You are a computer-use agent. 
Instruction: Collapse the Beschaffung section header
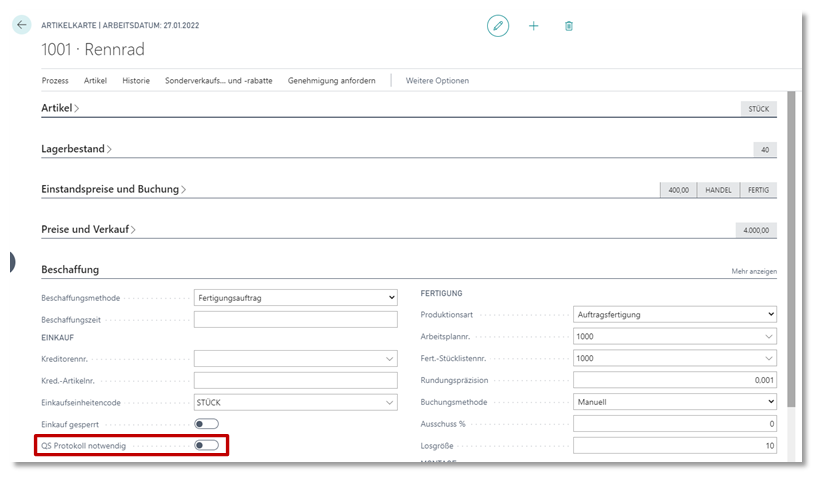coord(70,269)
